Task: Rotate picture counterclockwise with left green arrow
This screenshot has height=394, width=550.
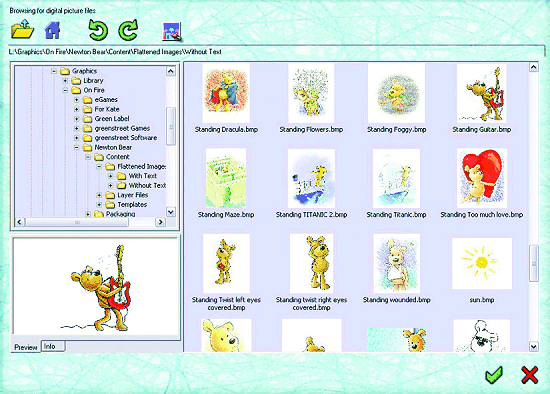Action: (x=98, y=30)
